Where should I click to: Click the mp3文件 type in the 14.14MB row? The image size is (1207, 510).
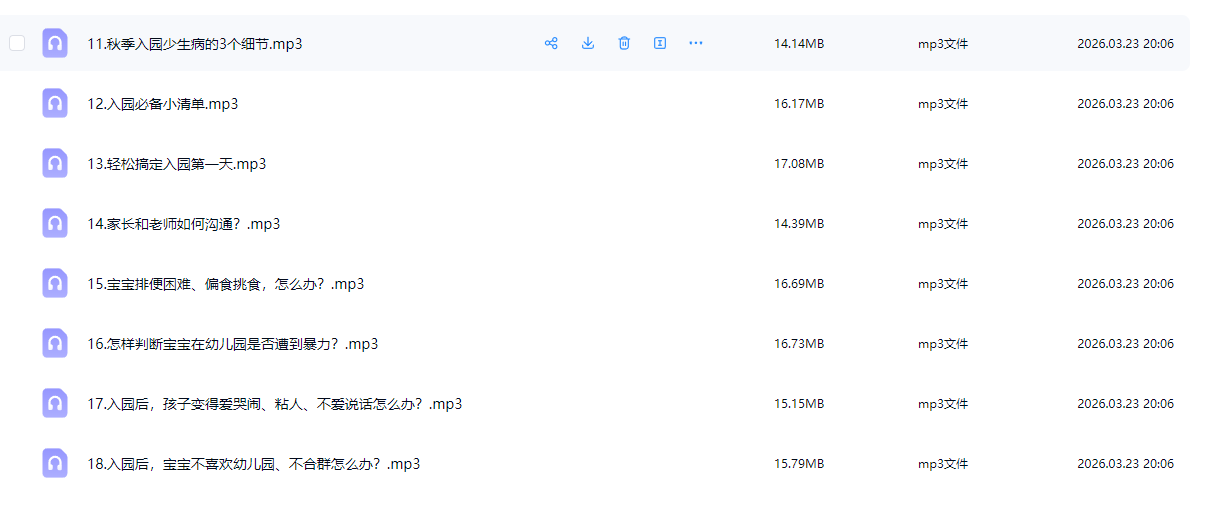pyautogui.click(x=943, y=44)
